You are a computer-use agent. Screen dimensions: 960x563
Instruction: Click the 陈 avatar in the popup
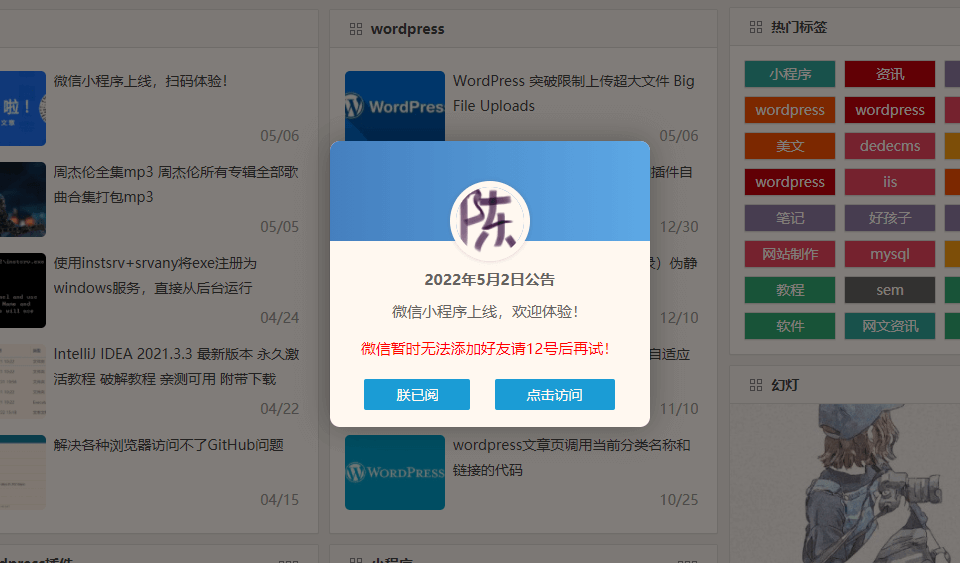490,220
